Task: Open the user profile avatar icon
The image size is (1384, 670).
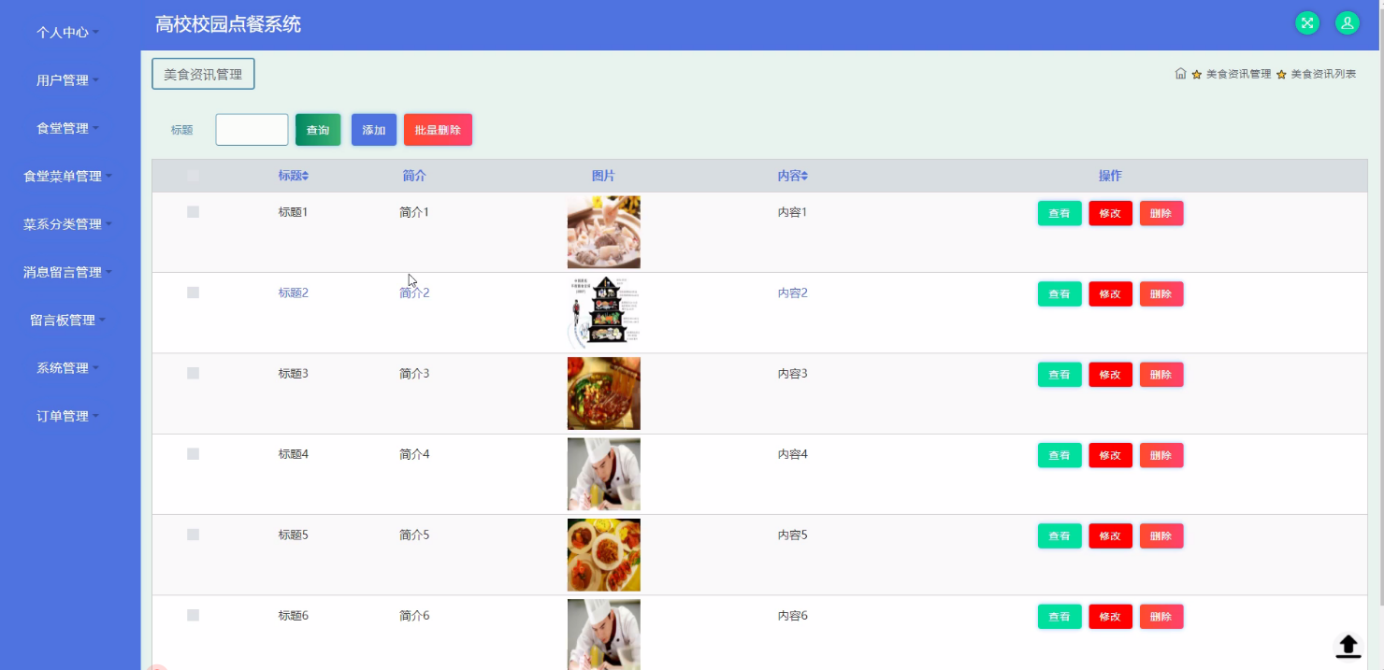Action: tap(1347, 23)
